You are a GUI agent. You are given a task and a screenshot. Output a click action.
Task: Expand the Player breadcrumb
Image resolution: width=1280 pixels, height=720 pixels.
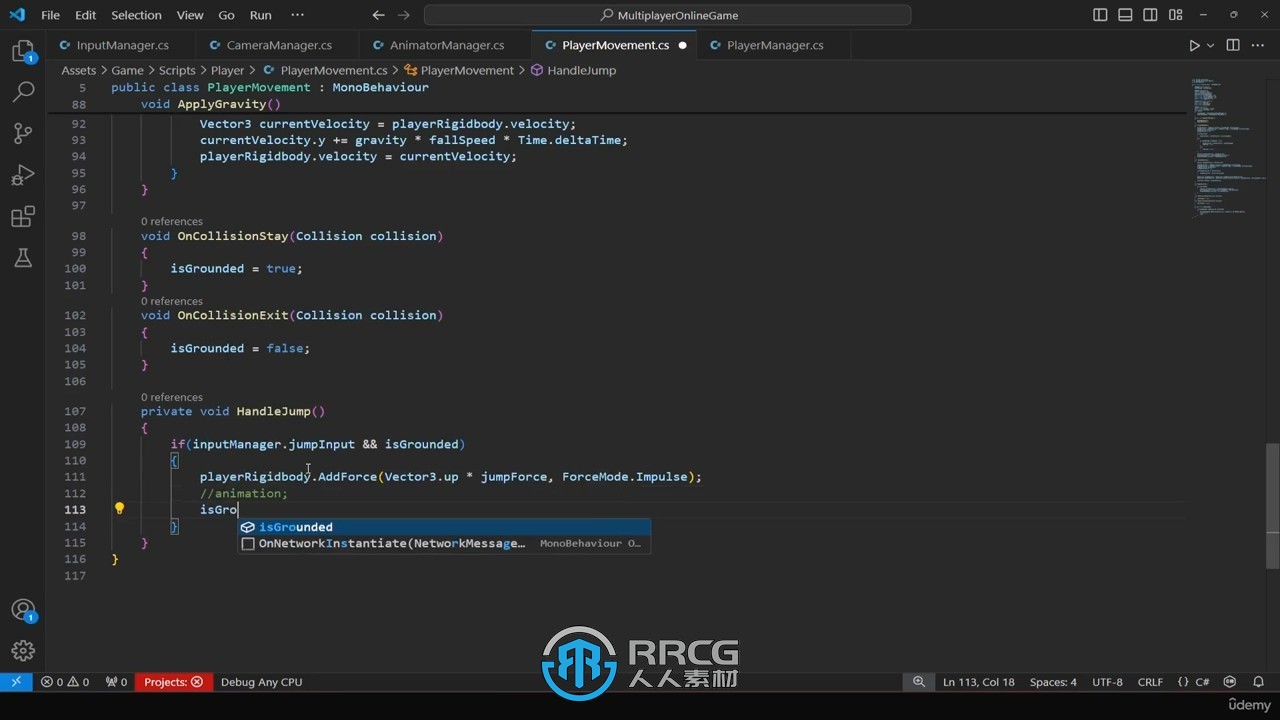point(227,70)
